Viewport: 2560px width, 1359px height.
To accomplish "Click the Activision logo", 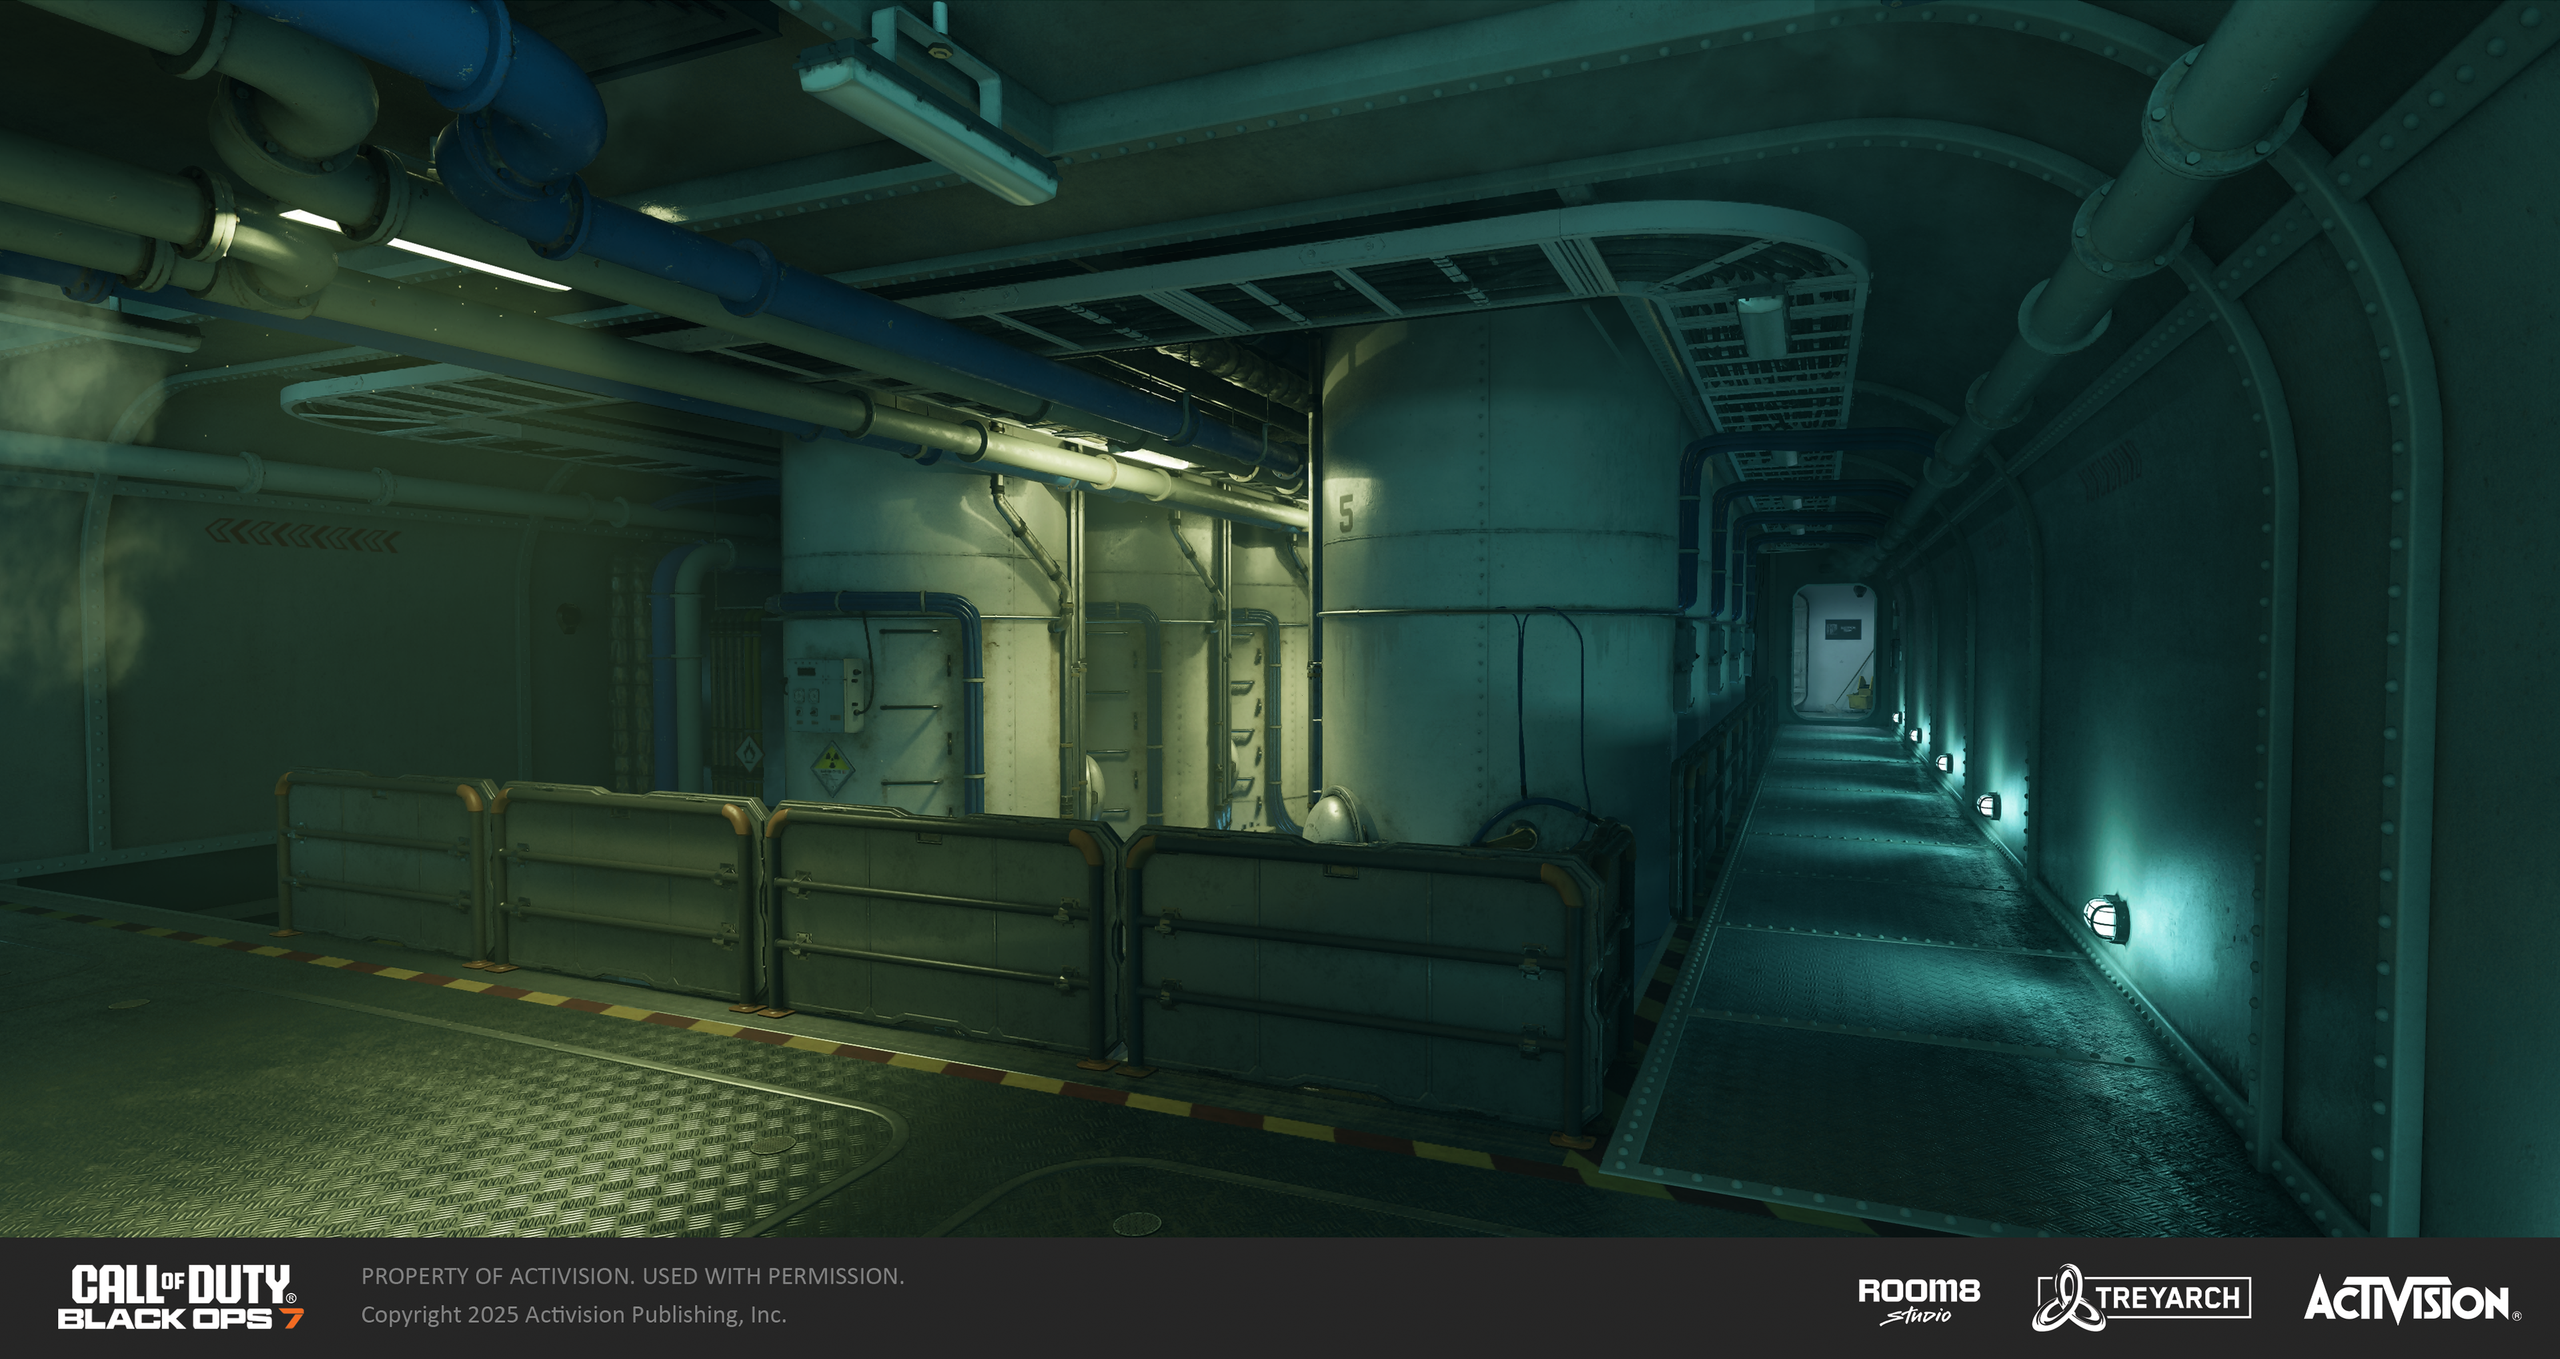I will 2412,1299.
